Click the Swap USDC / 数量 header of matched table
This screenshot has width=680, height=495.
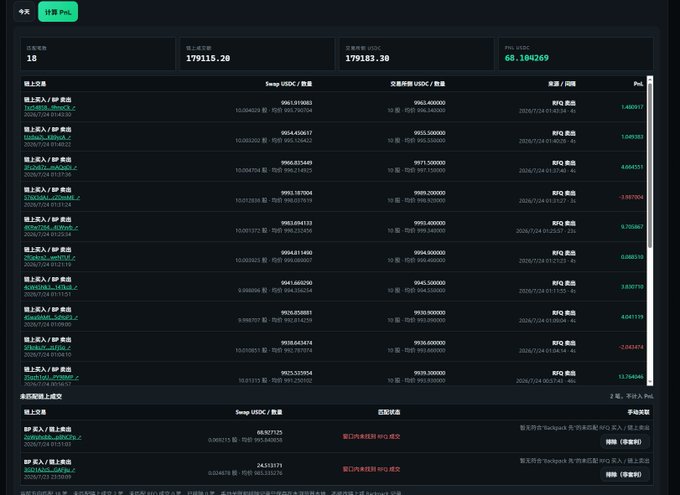pos(288,84)
